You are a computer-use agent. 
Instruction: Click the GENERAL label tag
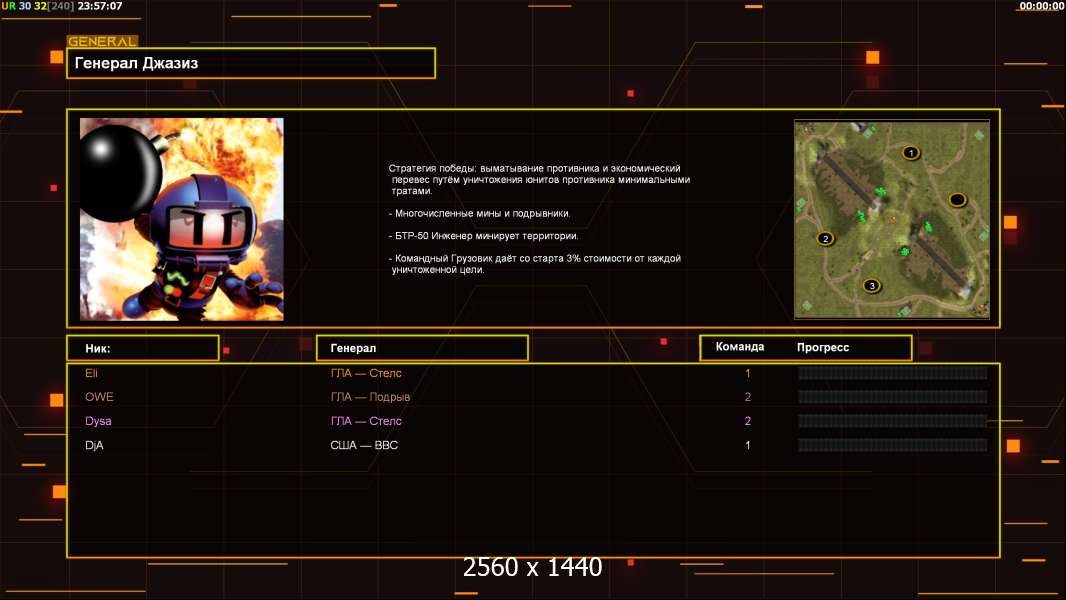pos(103,41)
